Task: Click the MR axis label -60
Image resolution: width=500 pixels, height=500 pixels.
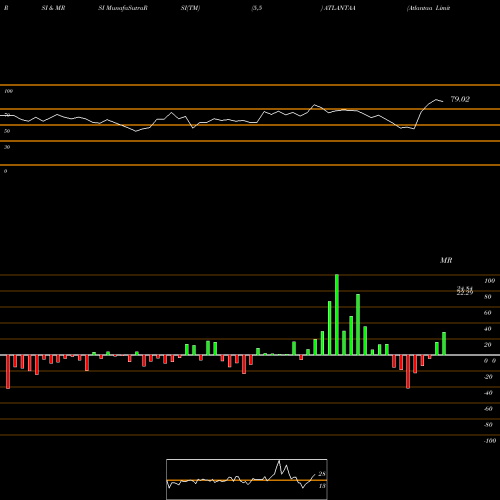Action: coord(488,409)
